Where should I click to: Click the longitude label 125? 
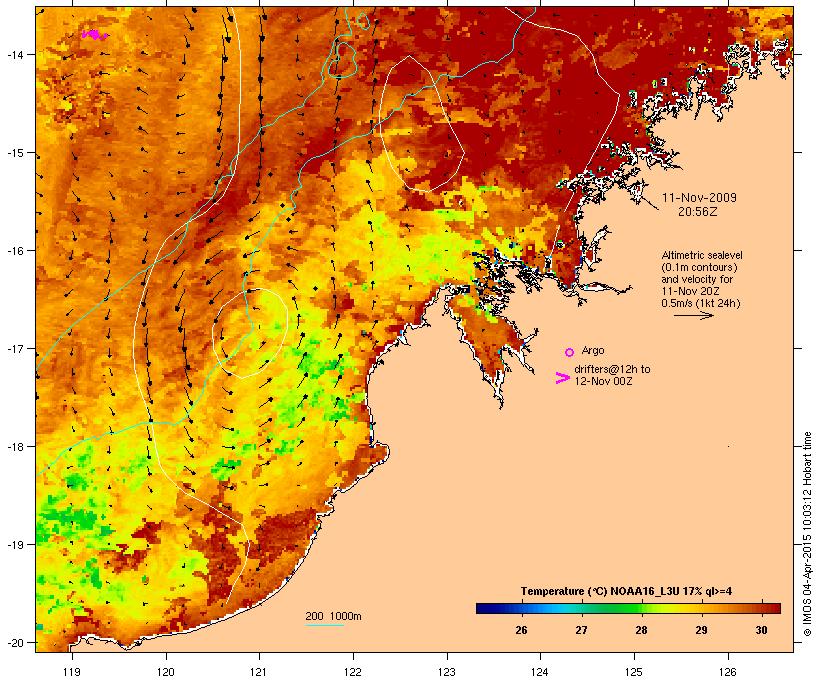634,672
